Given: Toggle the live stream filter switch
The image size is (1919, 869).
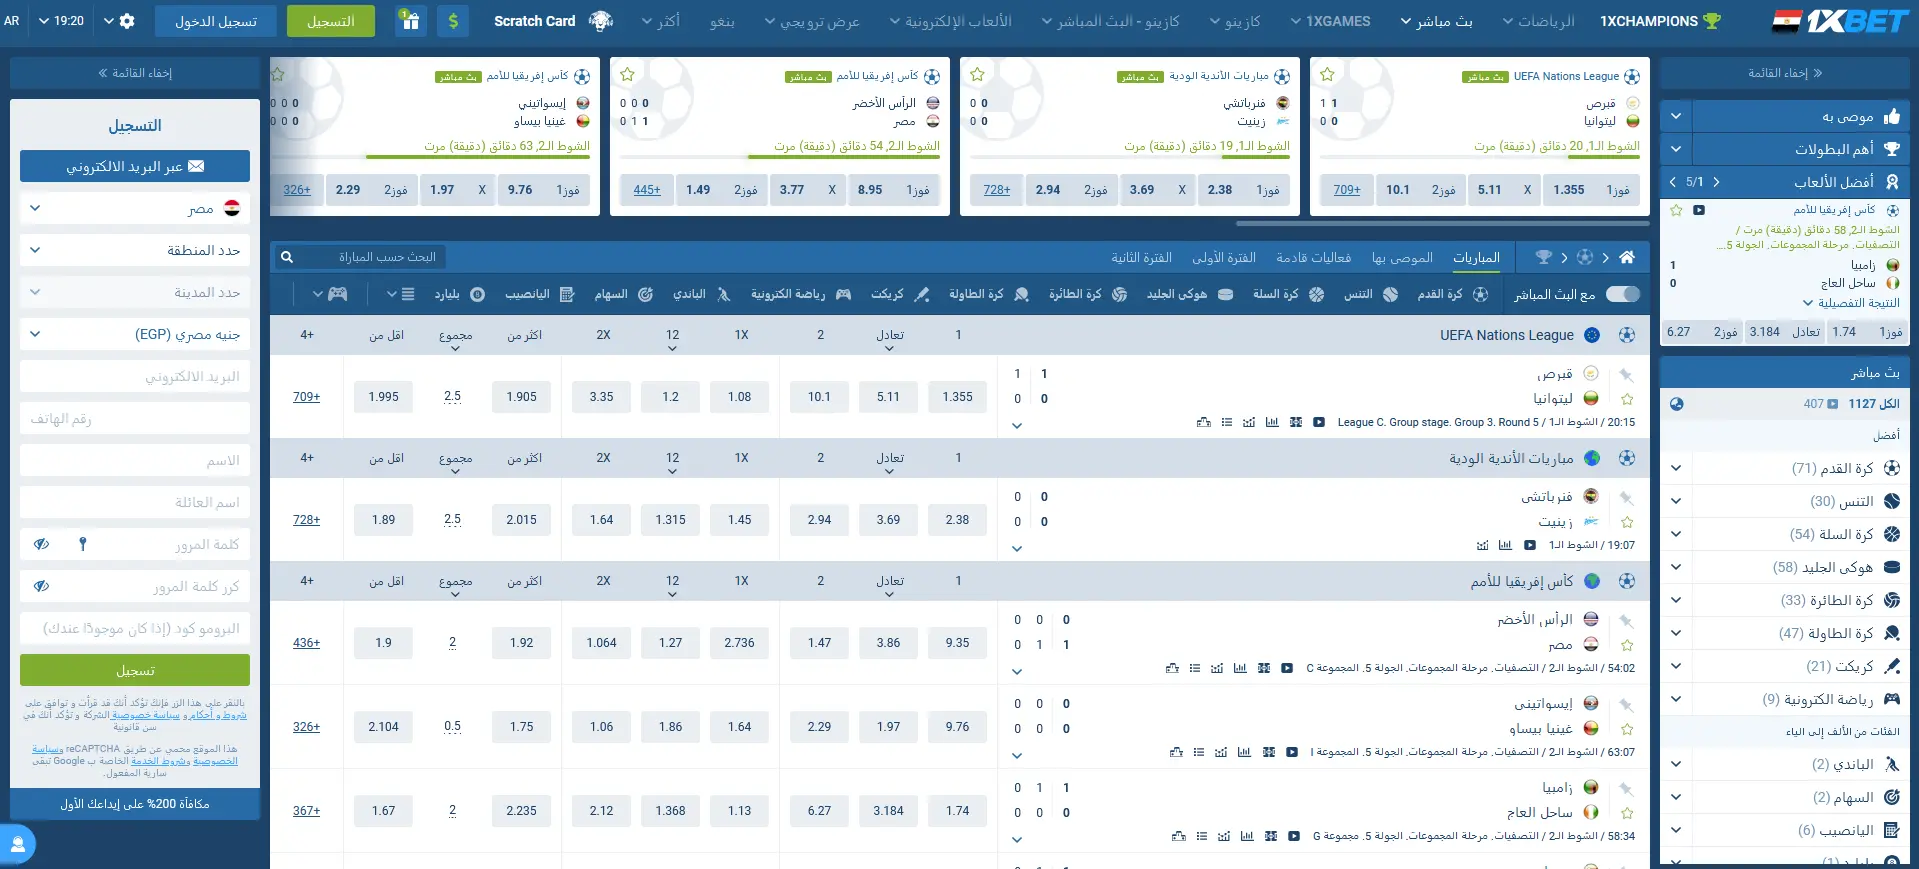Looking at the screenshot, I should coord(1622,294).
